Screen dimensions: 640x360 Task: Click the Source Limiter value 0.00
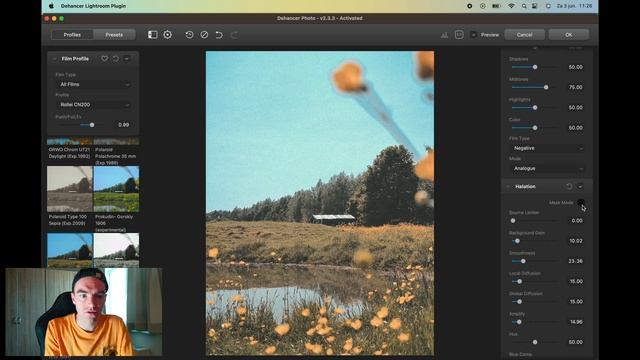click(x=576, y=221)
